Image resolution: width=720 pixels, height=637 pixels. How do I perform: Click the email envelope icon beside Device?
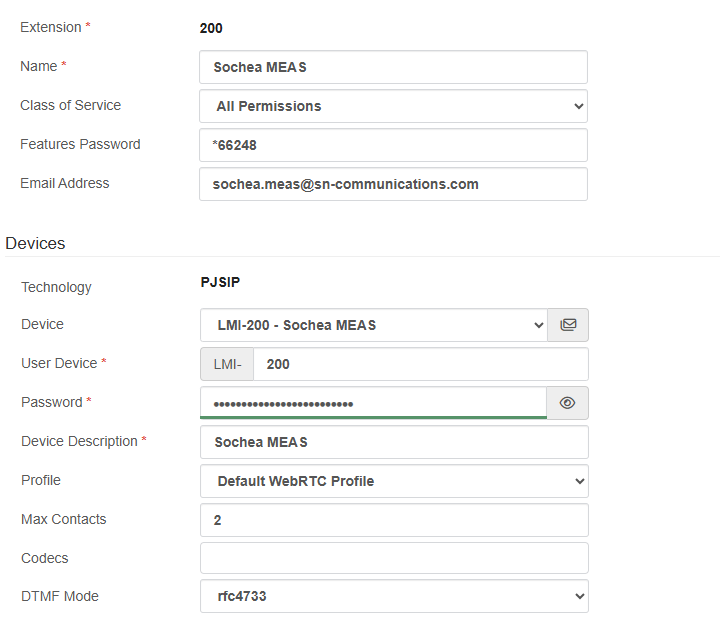pos(568,325)
